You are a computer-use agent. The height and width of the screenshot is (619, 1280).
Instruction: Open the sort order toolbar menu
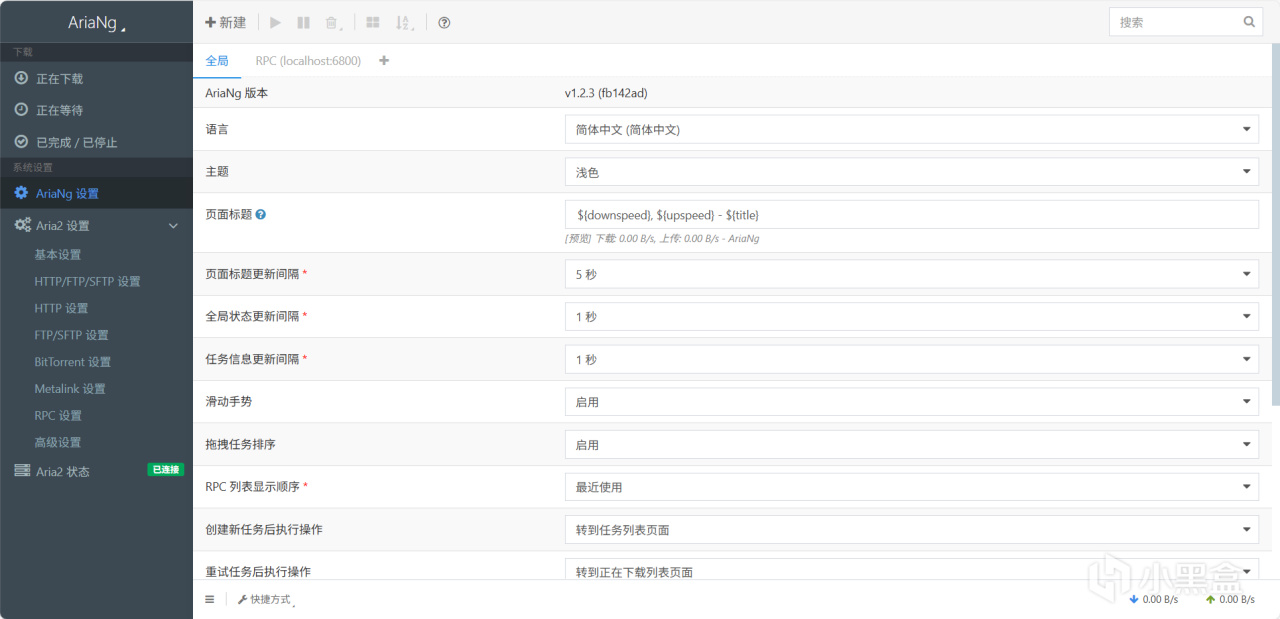point(404,23)
